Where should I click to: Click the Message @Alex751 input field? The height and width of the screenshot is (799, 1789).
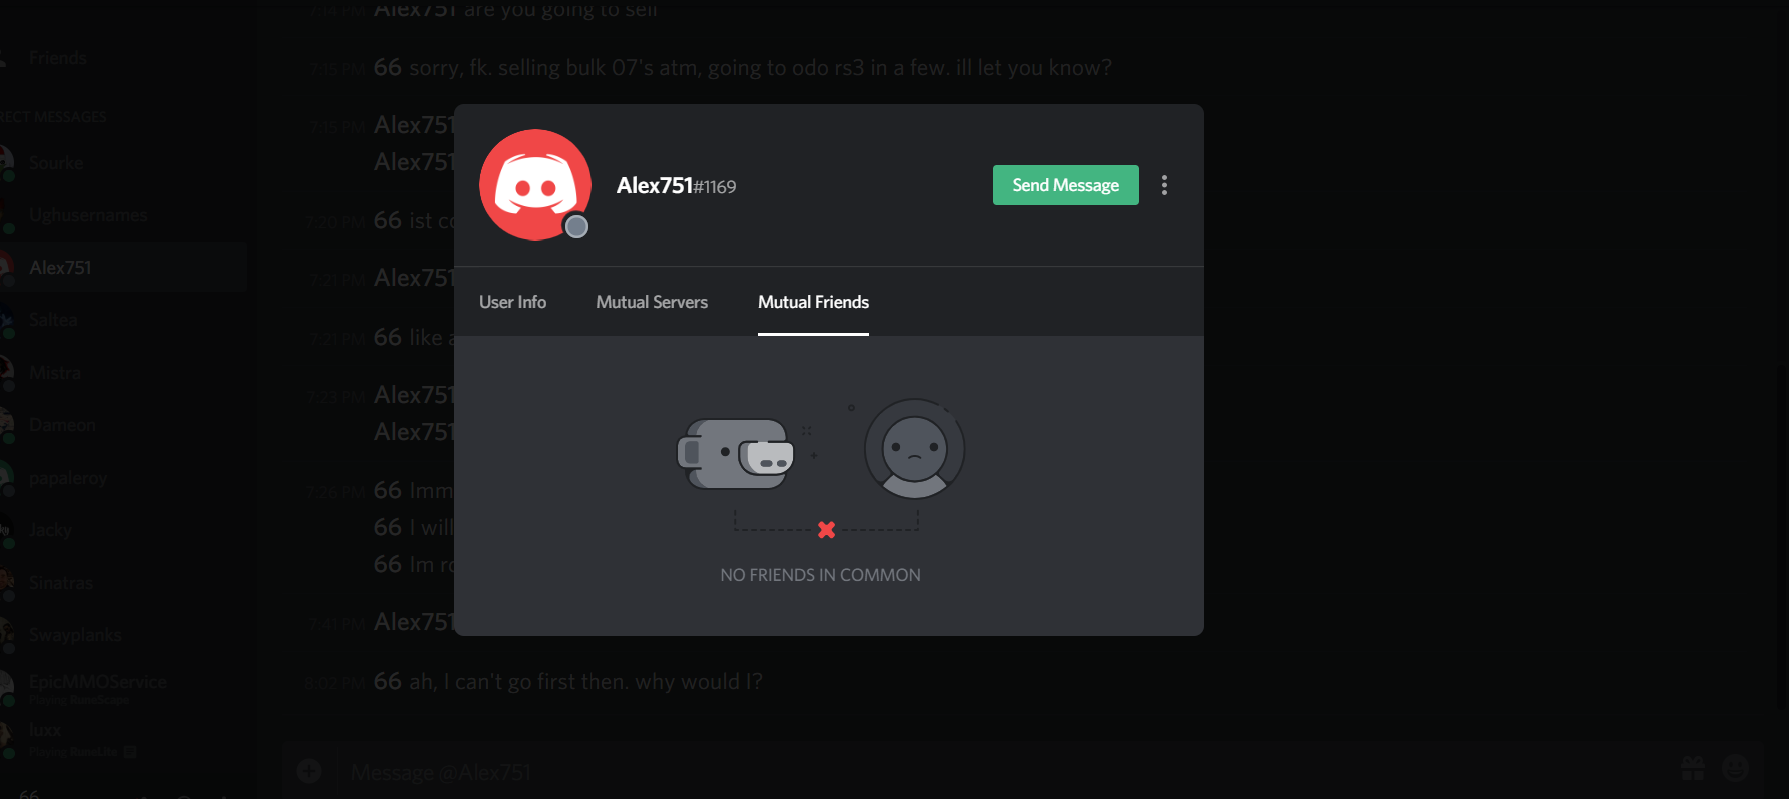tap(1000, 772)
